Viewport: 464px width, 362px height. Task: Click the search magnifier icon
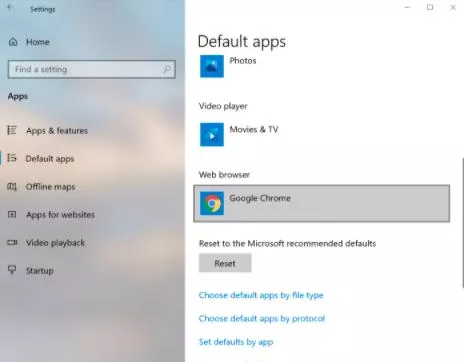[x=167, y=69]
